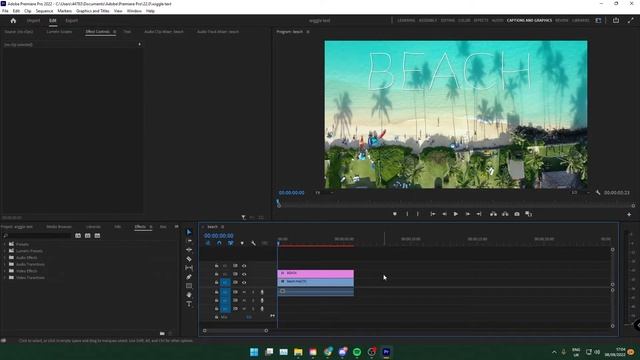Select the Selection tool arrow in toolbar
The width and height of the screenshot is (640, 360).
point(189,232)
